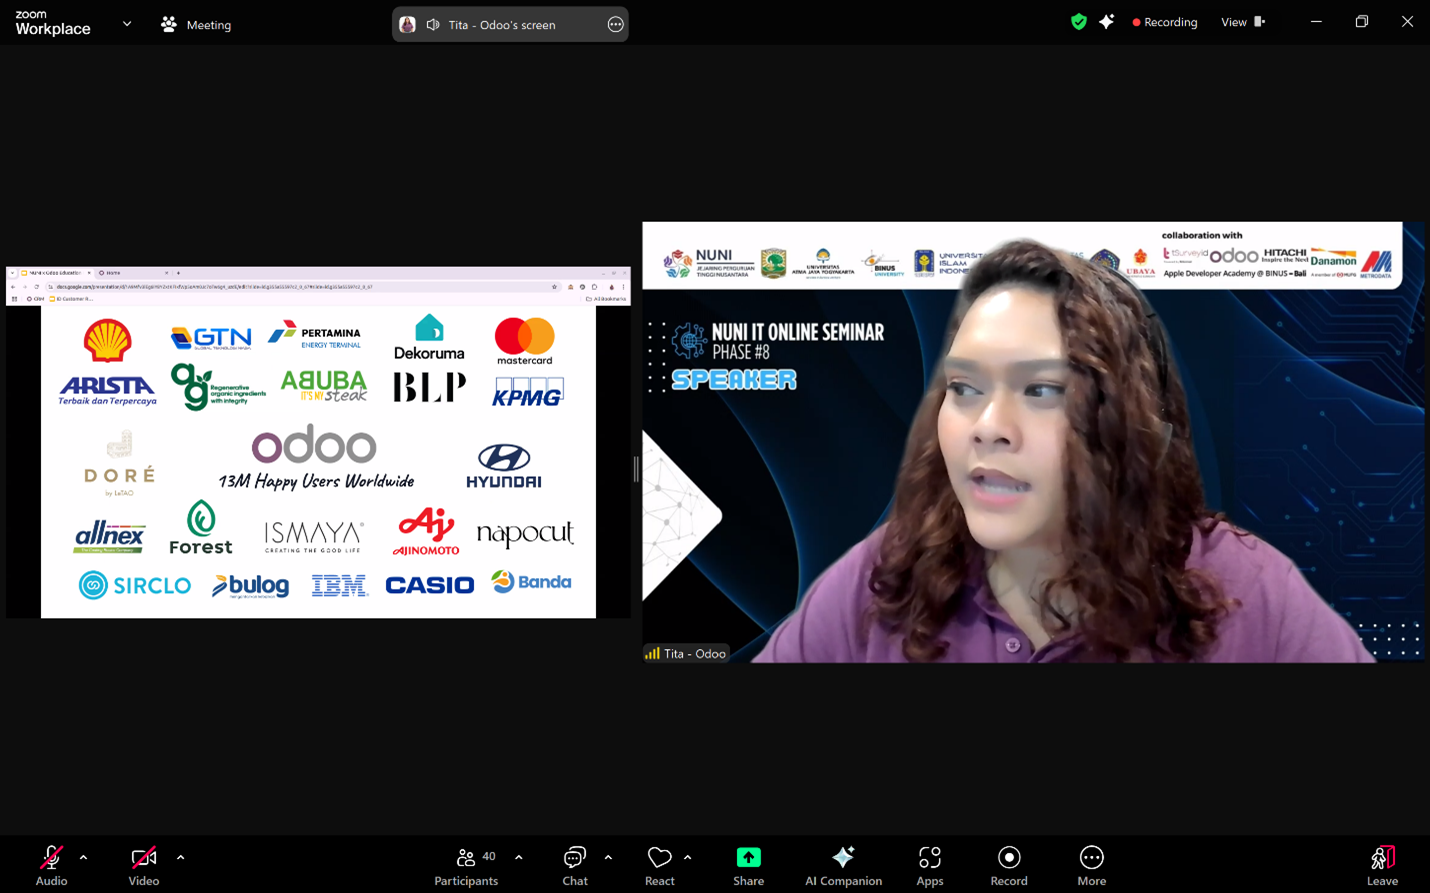
Task: Click the odoo logo in shared slide
Action: tap(314, 444)
